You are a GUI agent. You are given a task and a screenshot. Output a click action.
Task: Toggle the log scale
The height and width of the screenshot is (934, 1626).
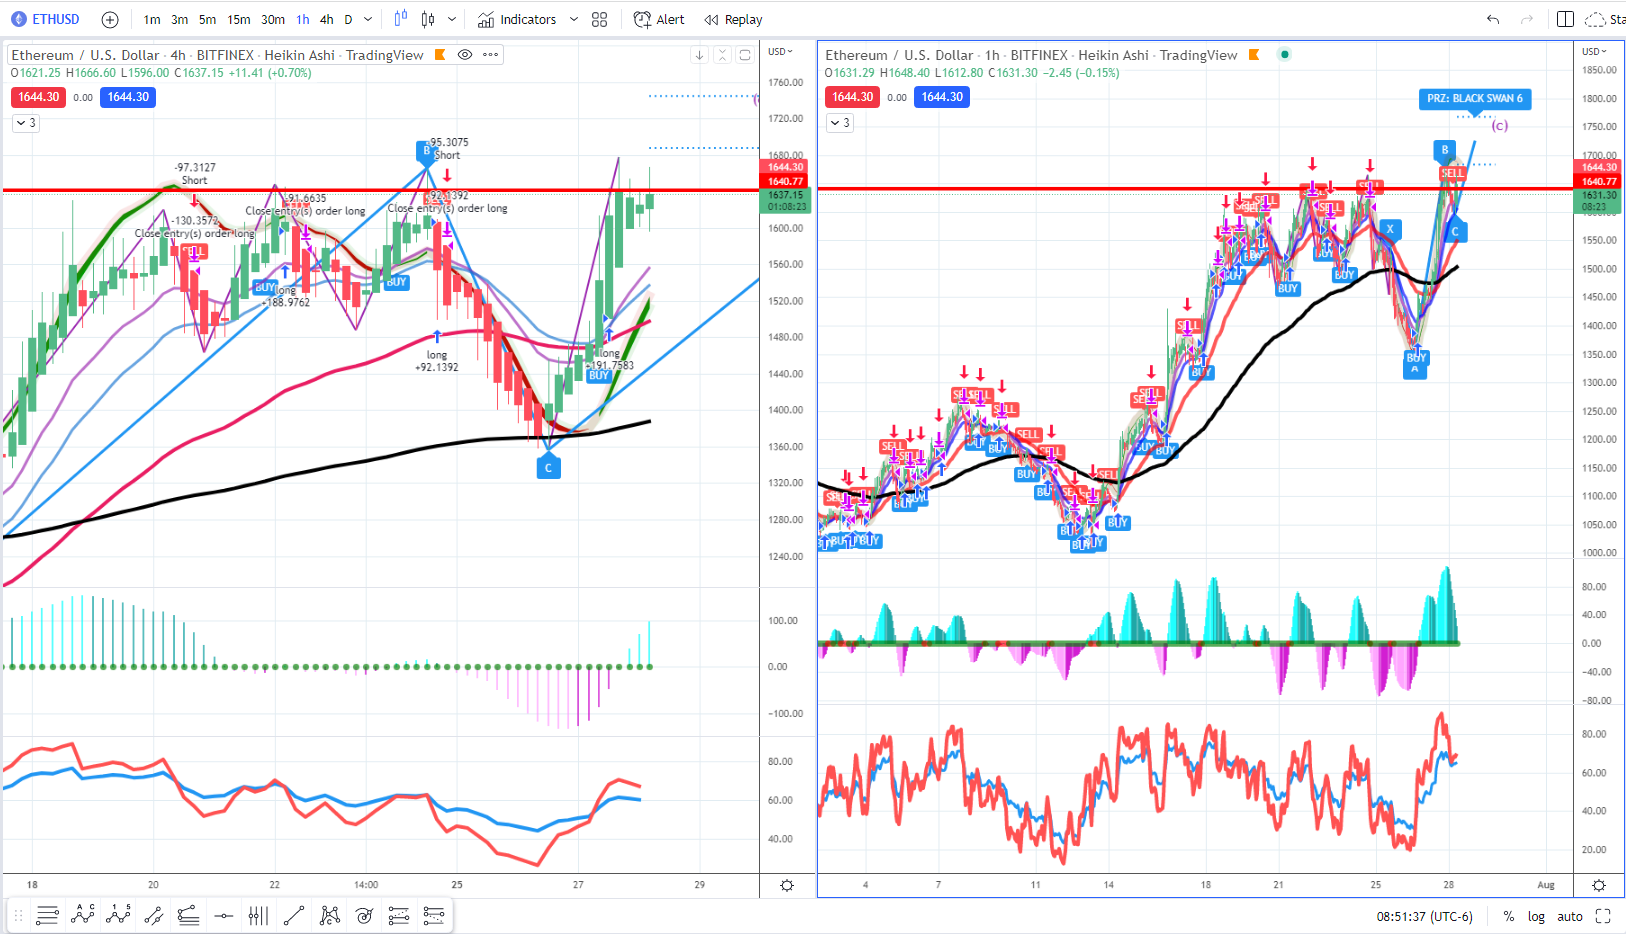(x=1536, y=916)
